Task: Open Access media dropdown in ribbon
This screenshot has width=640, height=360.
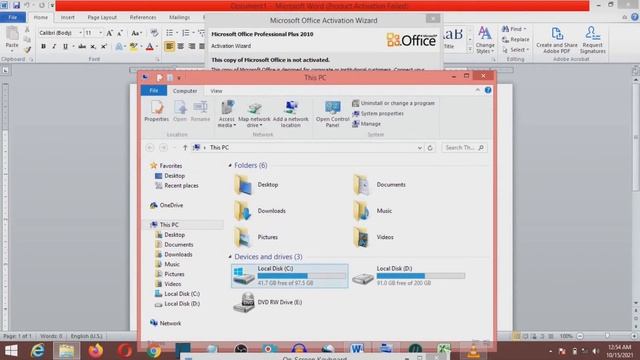Action: coord(227,114)
